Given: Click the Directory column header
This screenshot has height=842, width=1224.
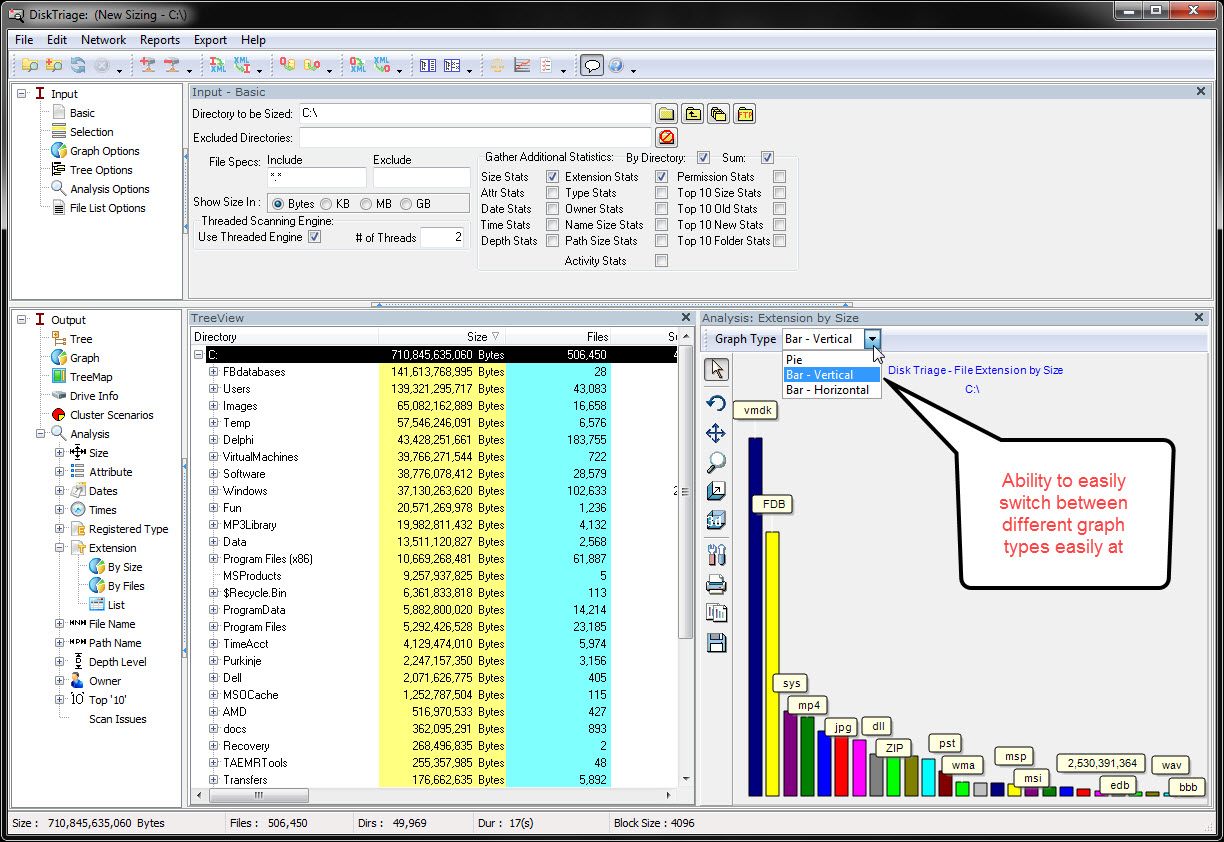Looking at the screenshot, I should (284, 337).
